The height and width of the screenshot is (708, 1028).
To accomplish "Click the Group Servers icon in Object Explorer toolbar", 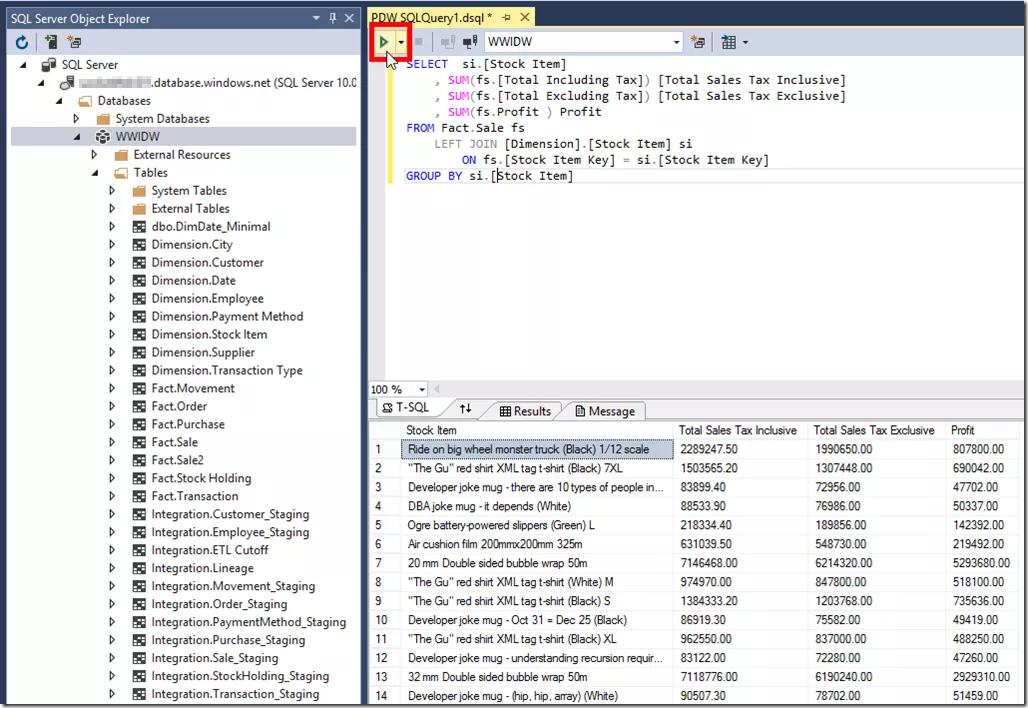I will (x=74, y=42).
